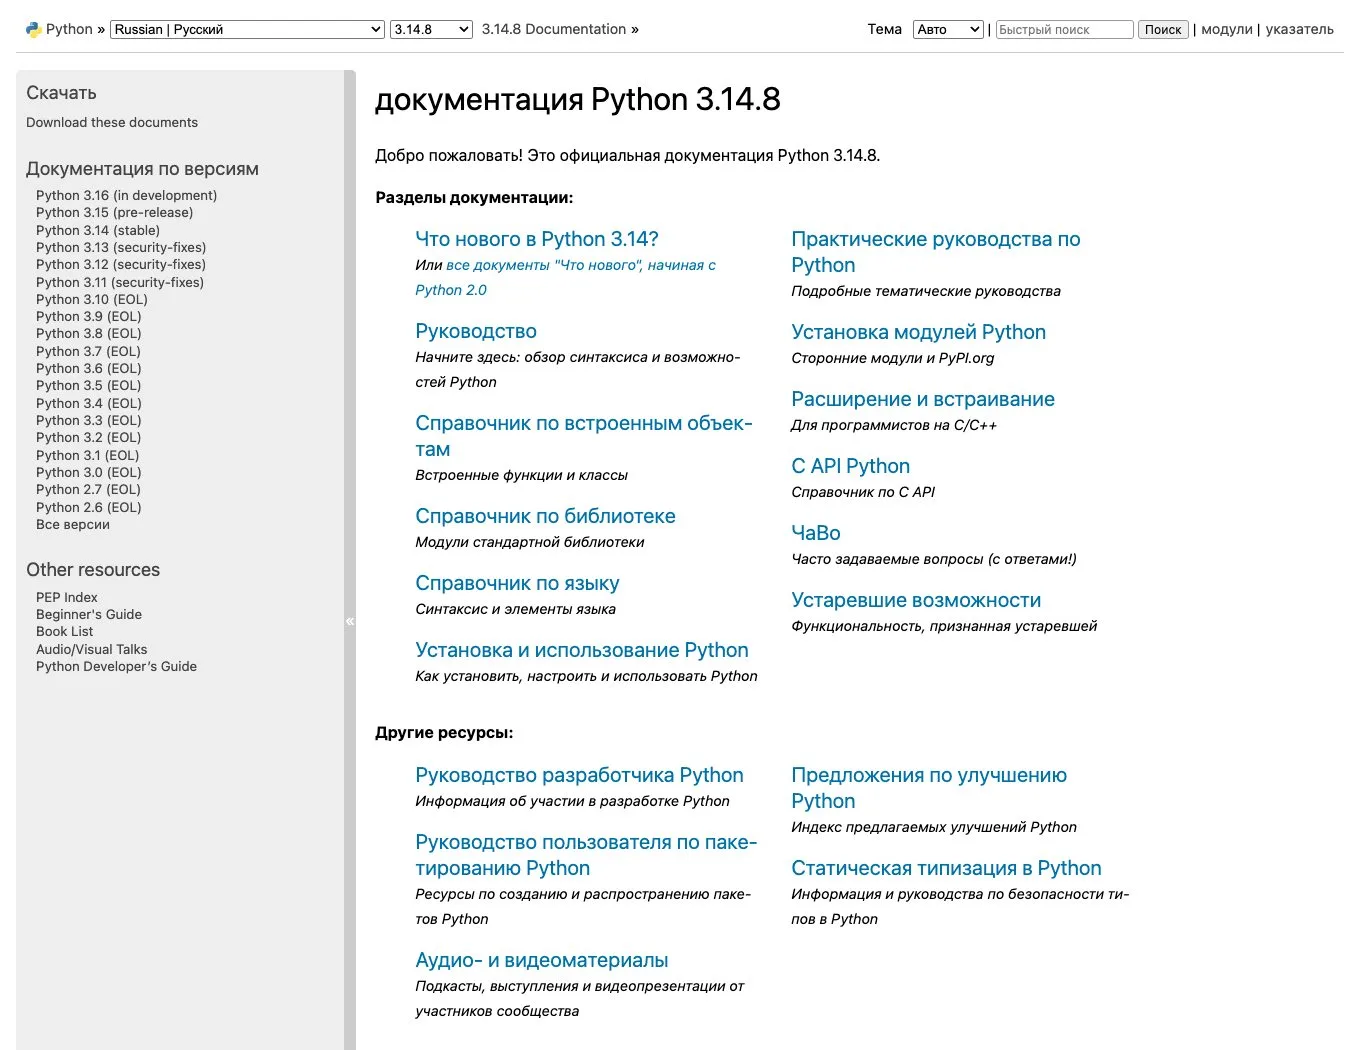
Task: Select Python 3.13 (security-fixes) docs
Action: [121, 247]
